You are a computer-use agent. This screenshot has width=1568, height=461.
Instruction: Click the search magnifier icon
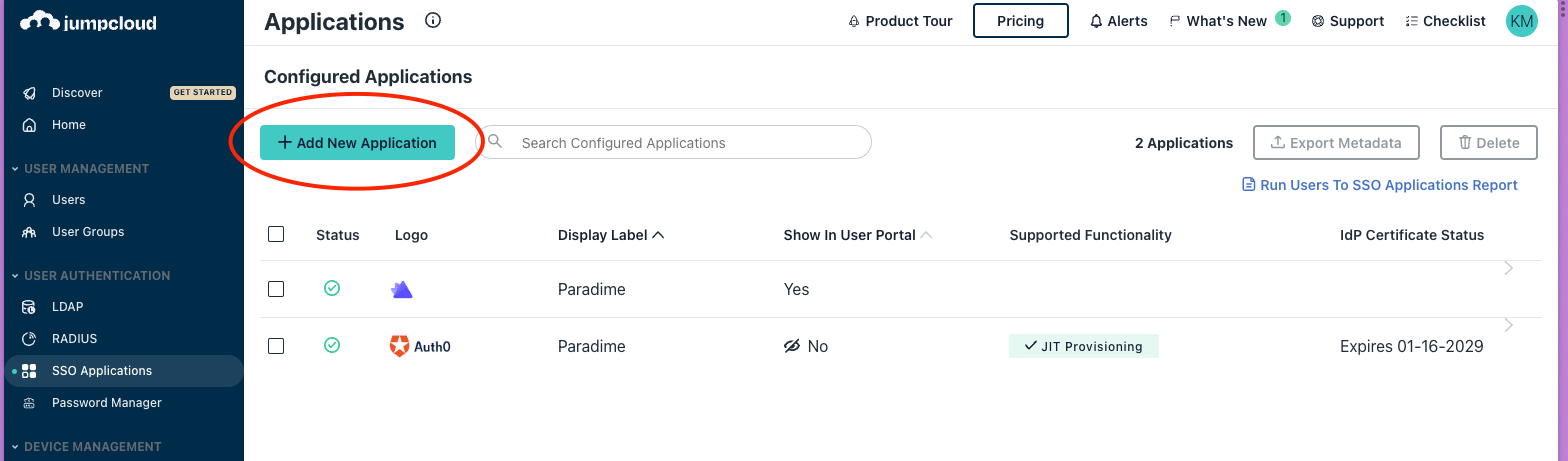point(494,142)
